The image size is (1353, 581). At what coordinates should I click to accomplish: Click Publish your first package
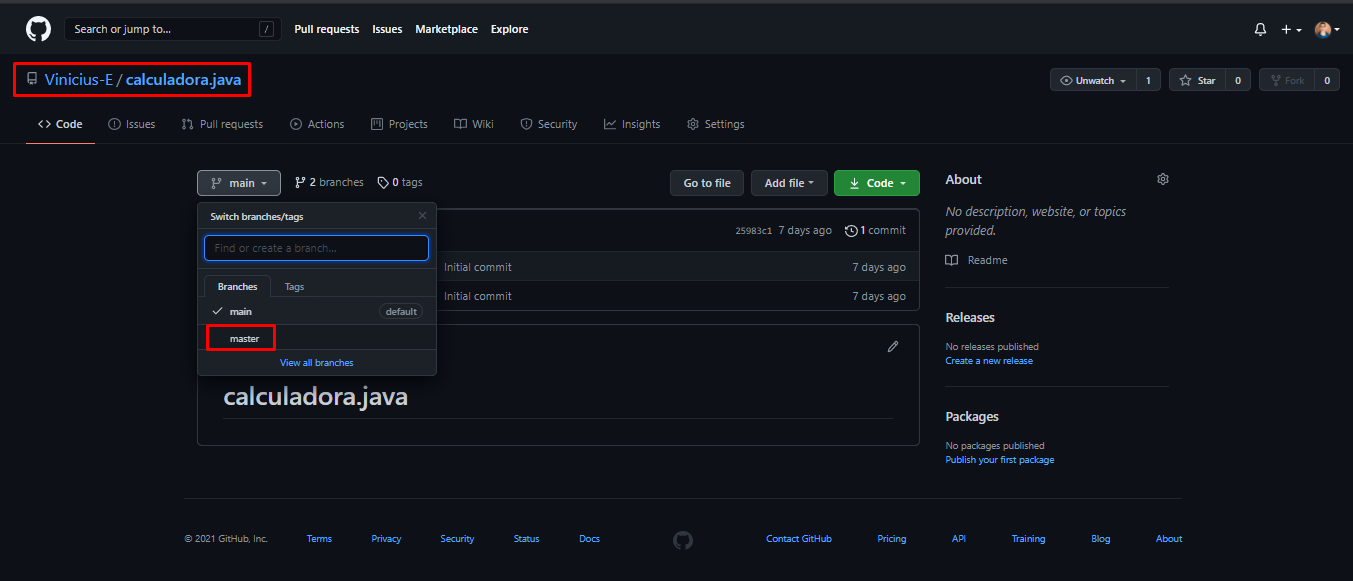tap(1000, 460)
